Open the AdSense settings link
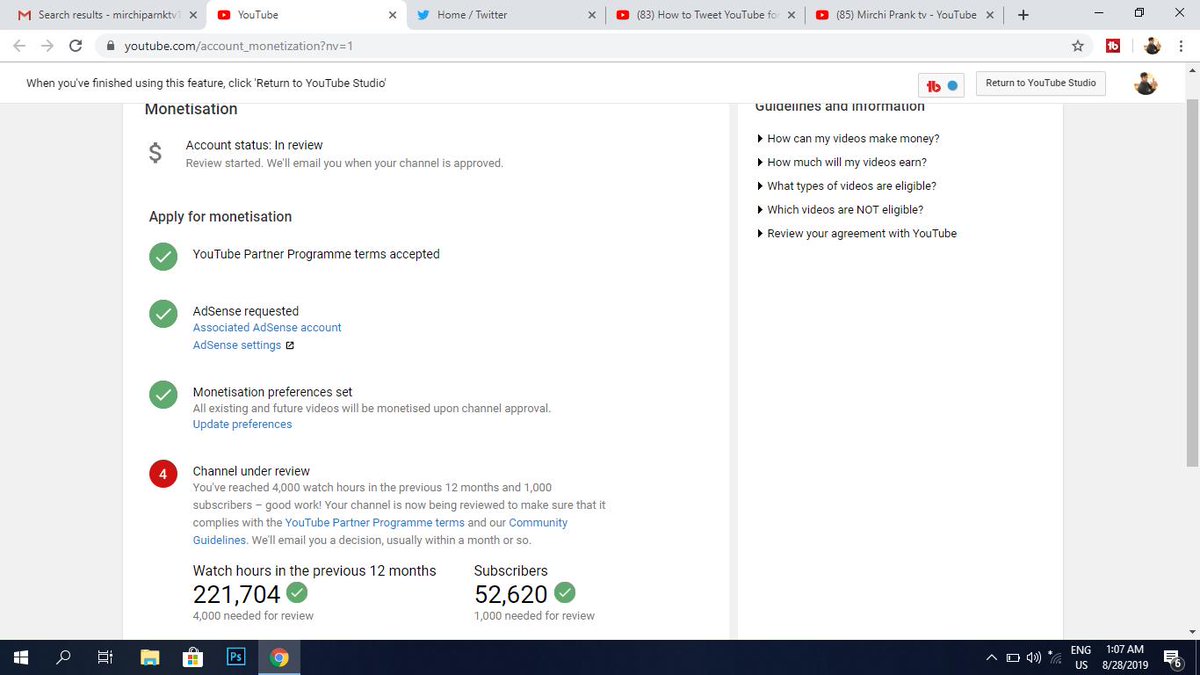This screenshot has width=1200, height=675. pos(237,345)
